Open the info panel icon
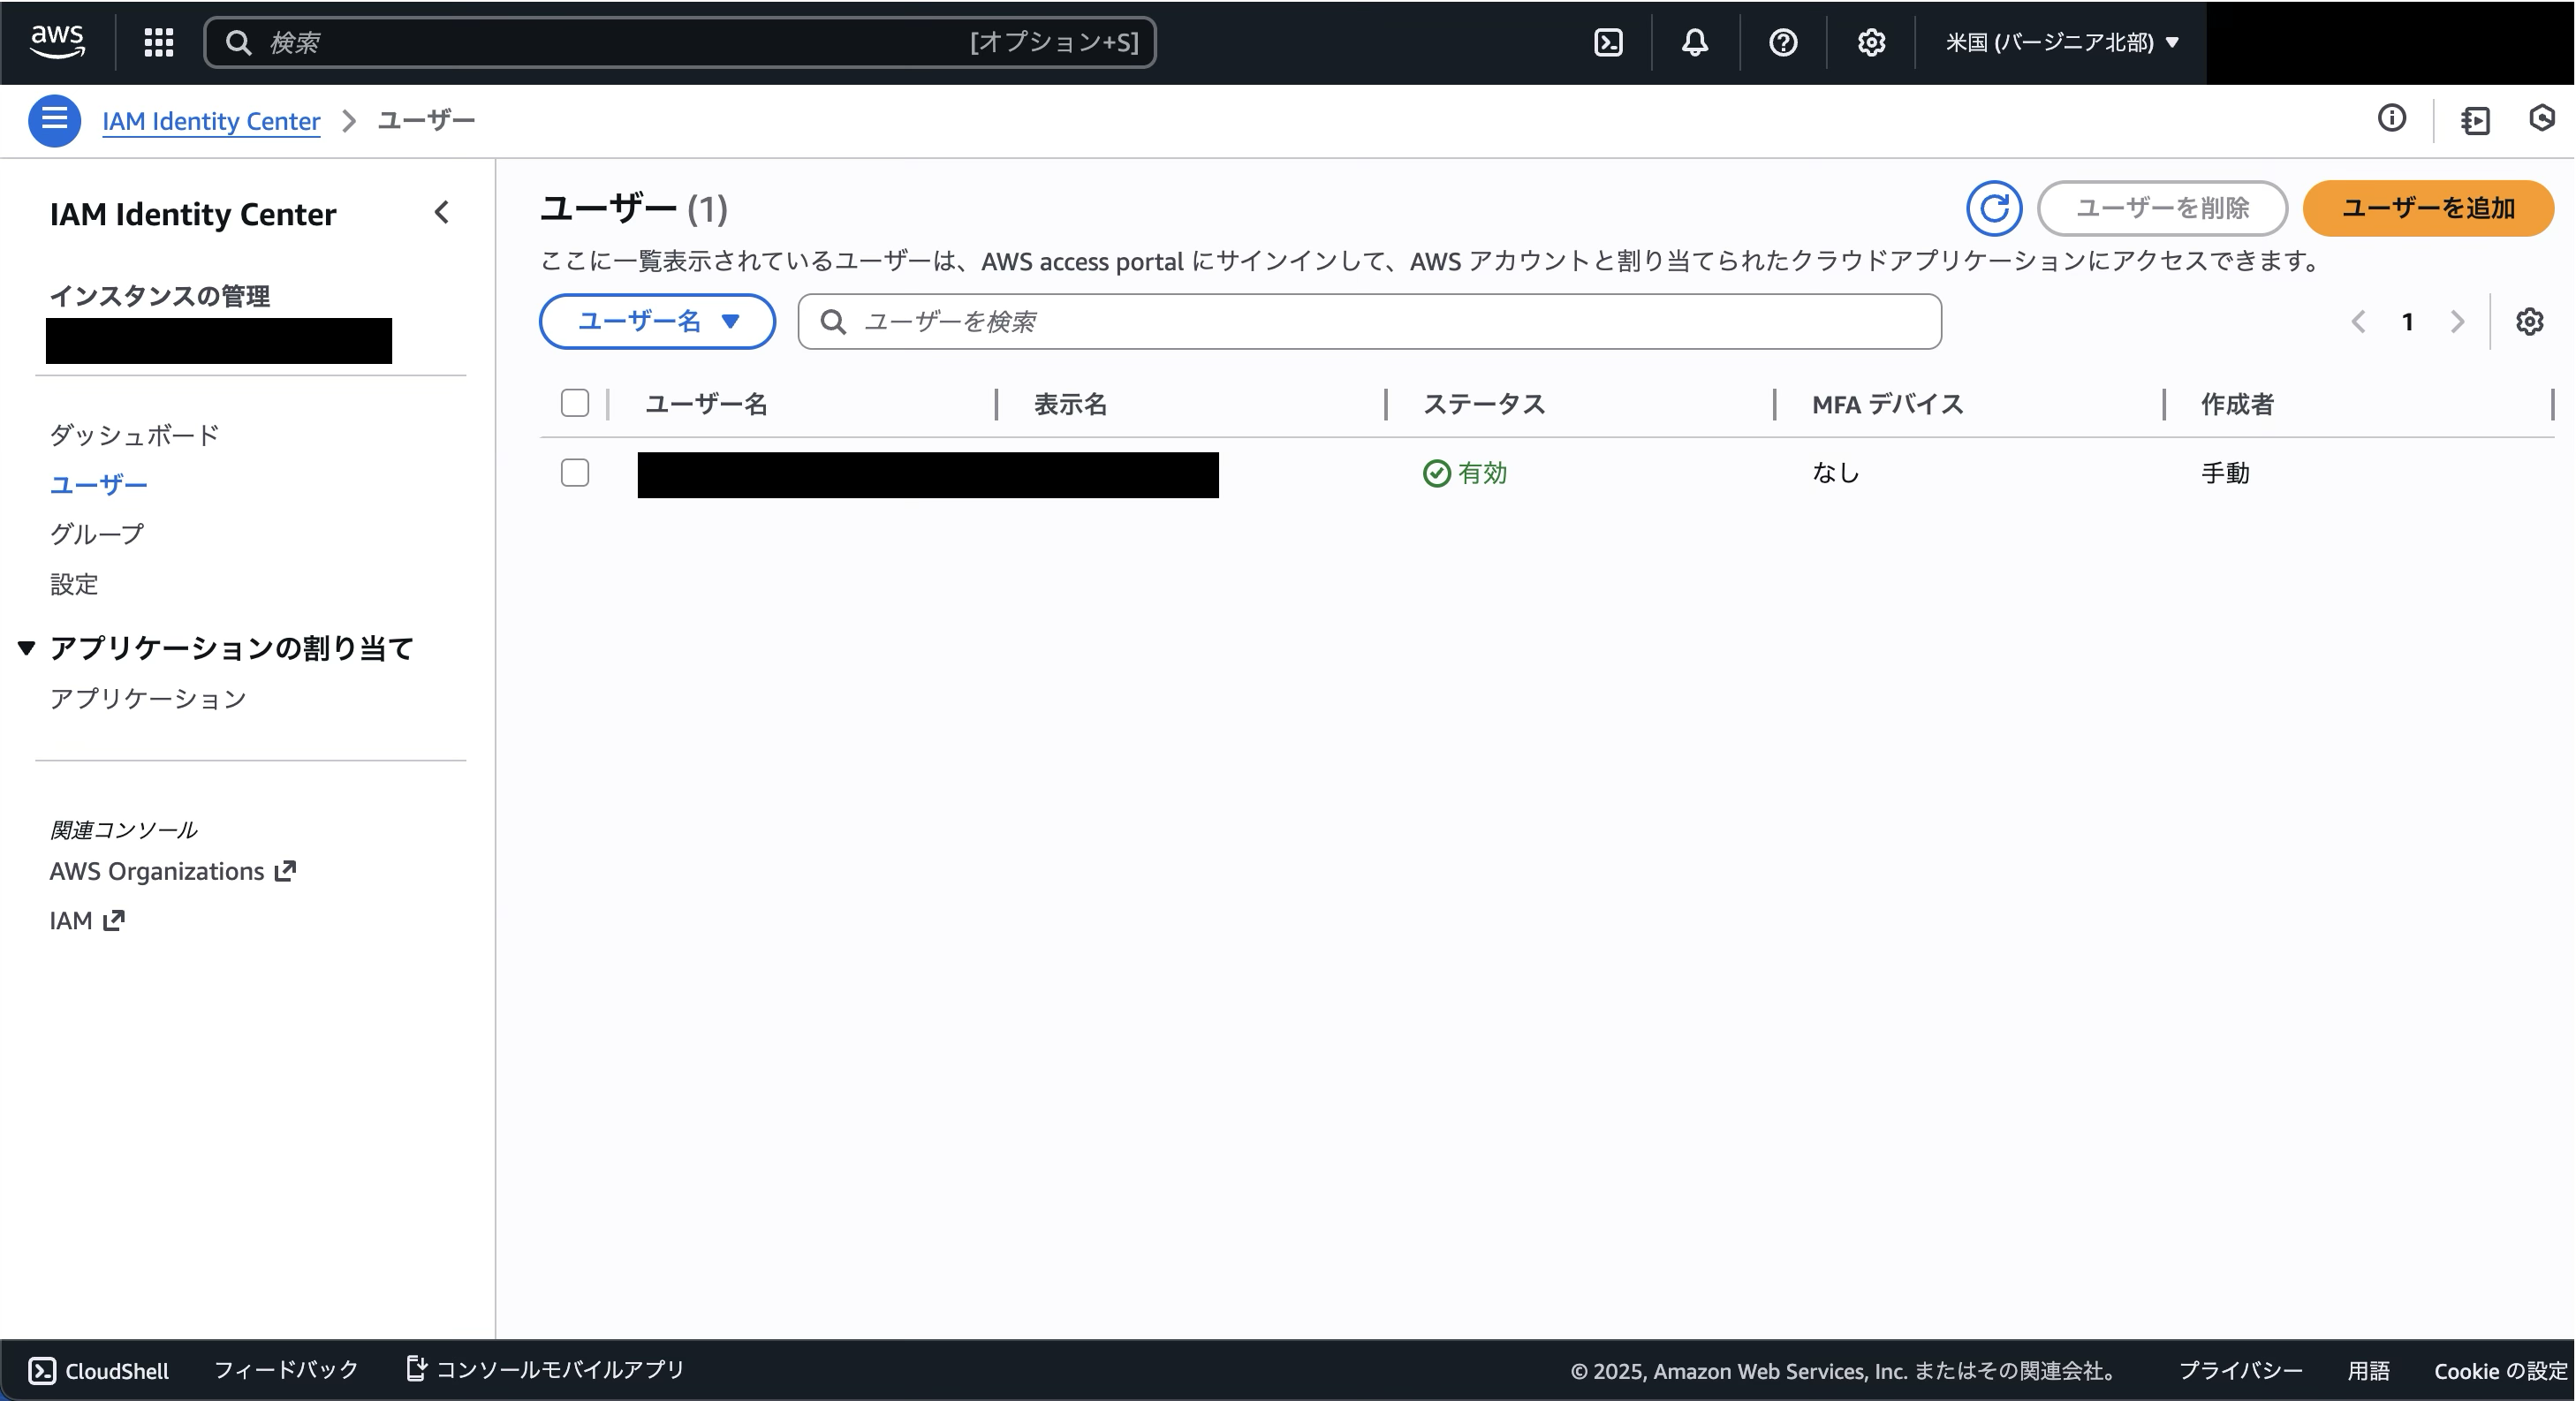This screenshot has width=2576, height=1401. (2391, 119)
